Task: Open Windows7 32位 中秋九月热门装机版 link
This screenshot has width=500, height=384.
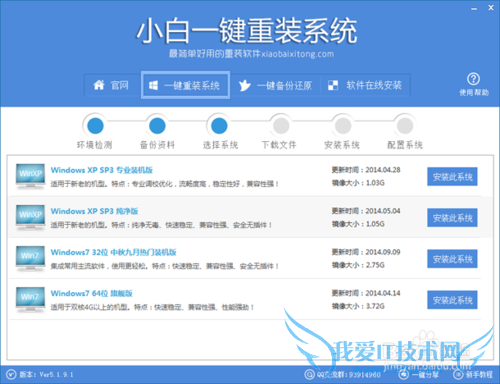Action: point(113,252)
